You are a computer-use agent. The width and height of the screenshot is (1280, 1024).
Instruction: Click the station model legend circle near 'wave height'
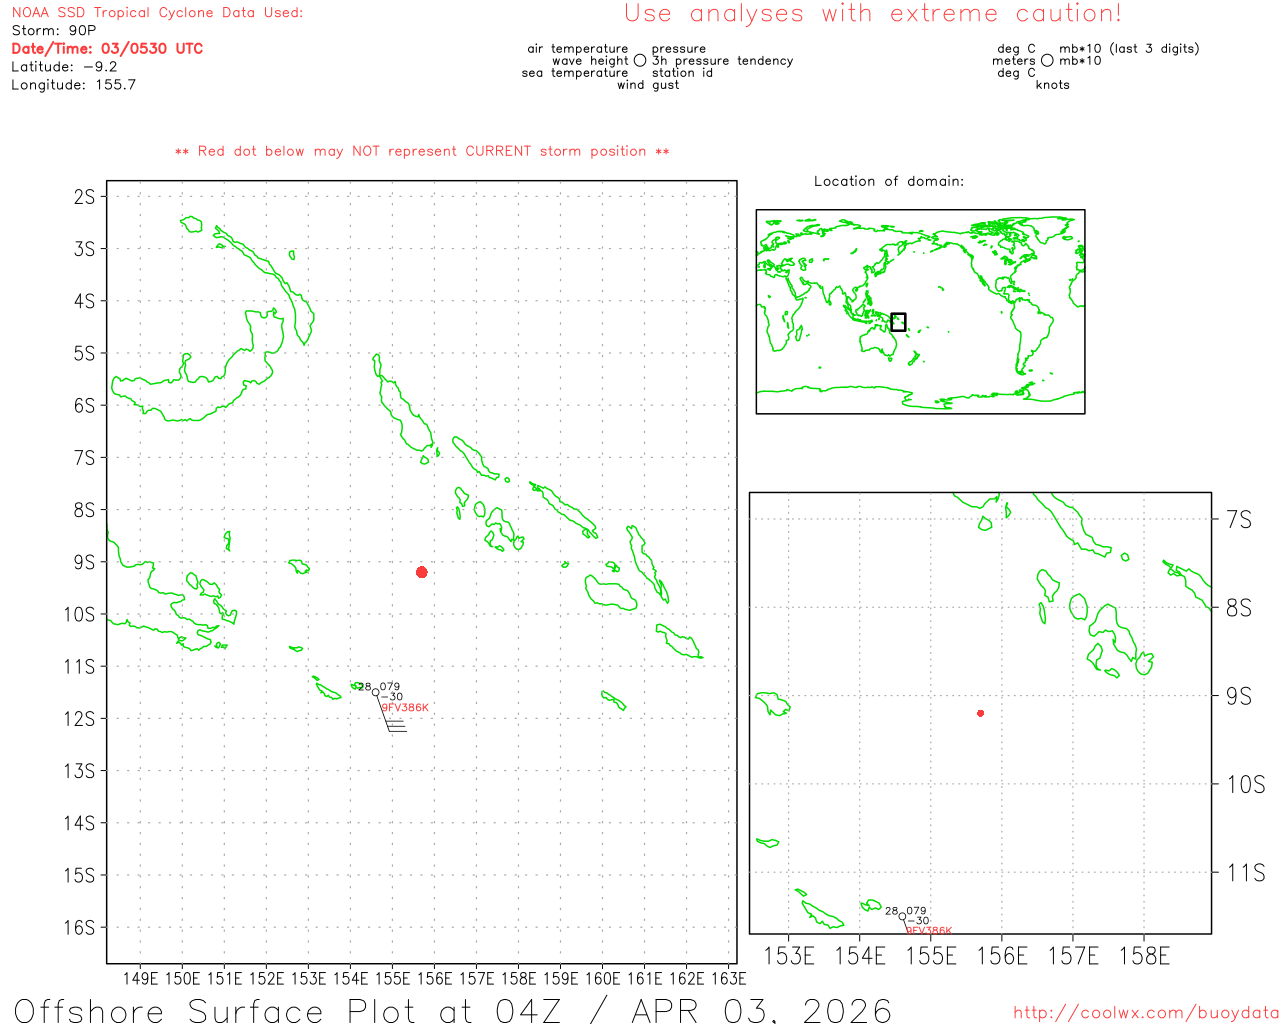640,61
